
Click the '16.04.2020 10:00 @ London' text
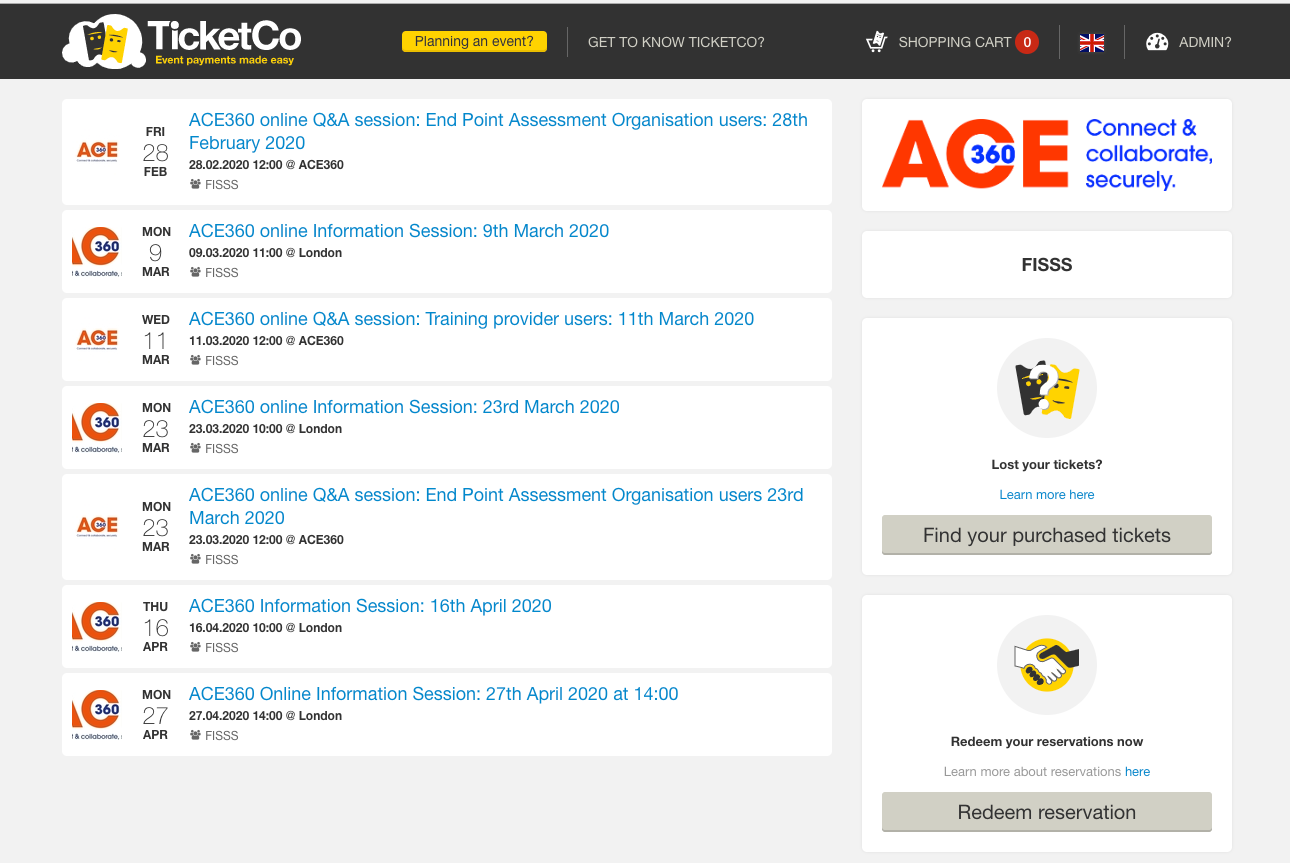[x=265, y=628]
